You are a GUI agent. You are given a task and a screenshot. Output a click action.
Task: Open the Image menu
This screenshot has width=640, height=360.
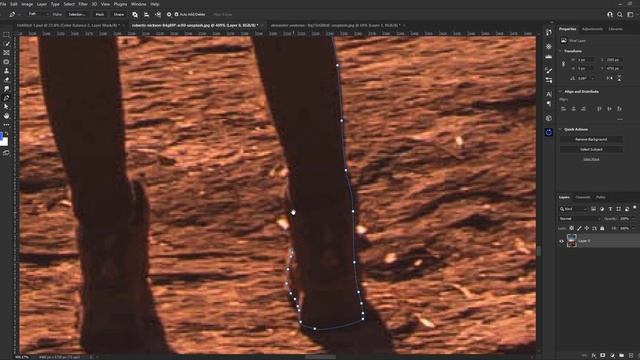[27, 4]
